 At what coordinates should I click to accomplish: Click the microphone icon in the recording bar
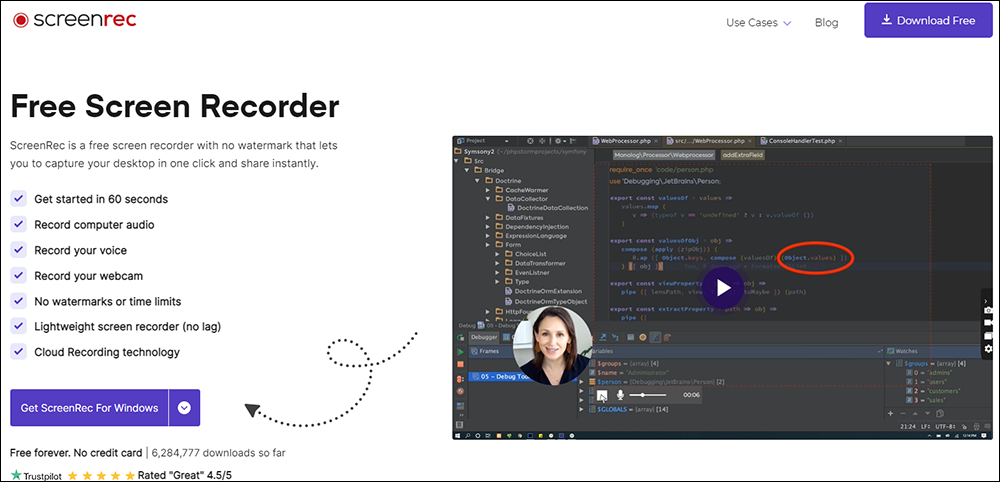click(619, 395)
